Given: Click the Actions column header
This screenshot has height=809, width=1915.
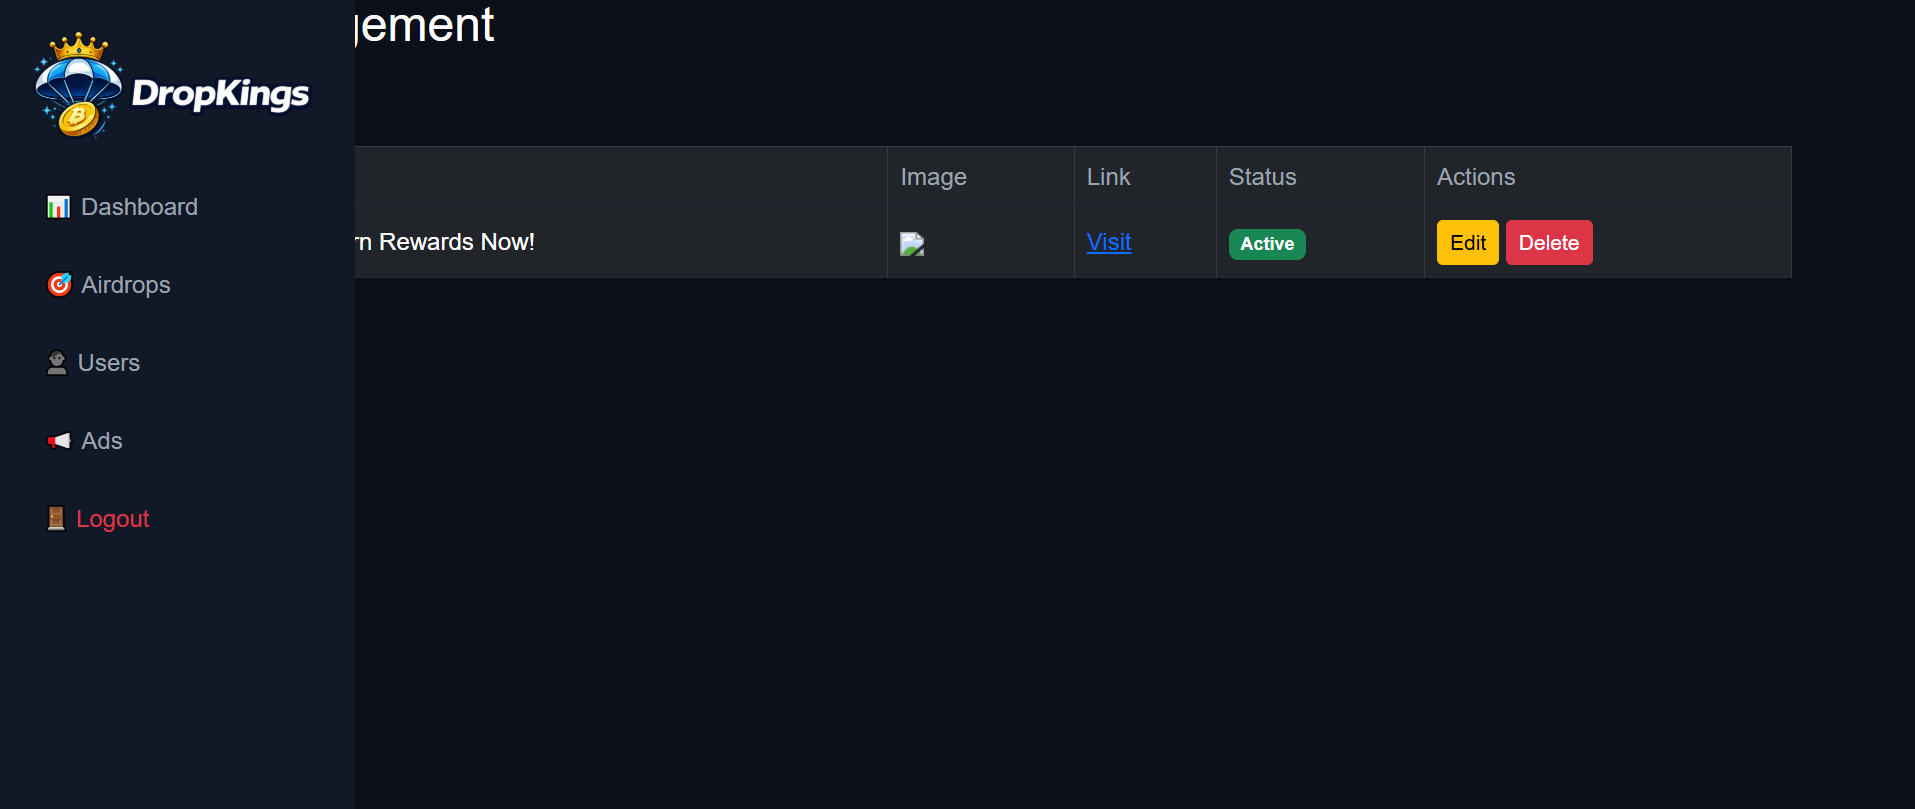Looking at the screenshot, I should coord(1476,177).
